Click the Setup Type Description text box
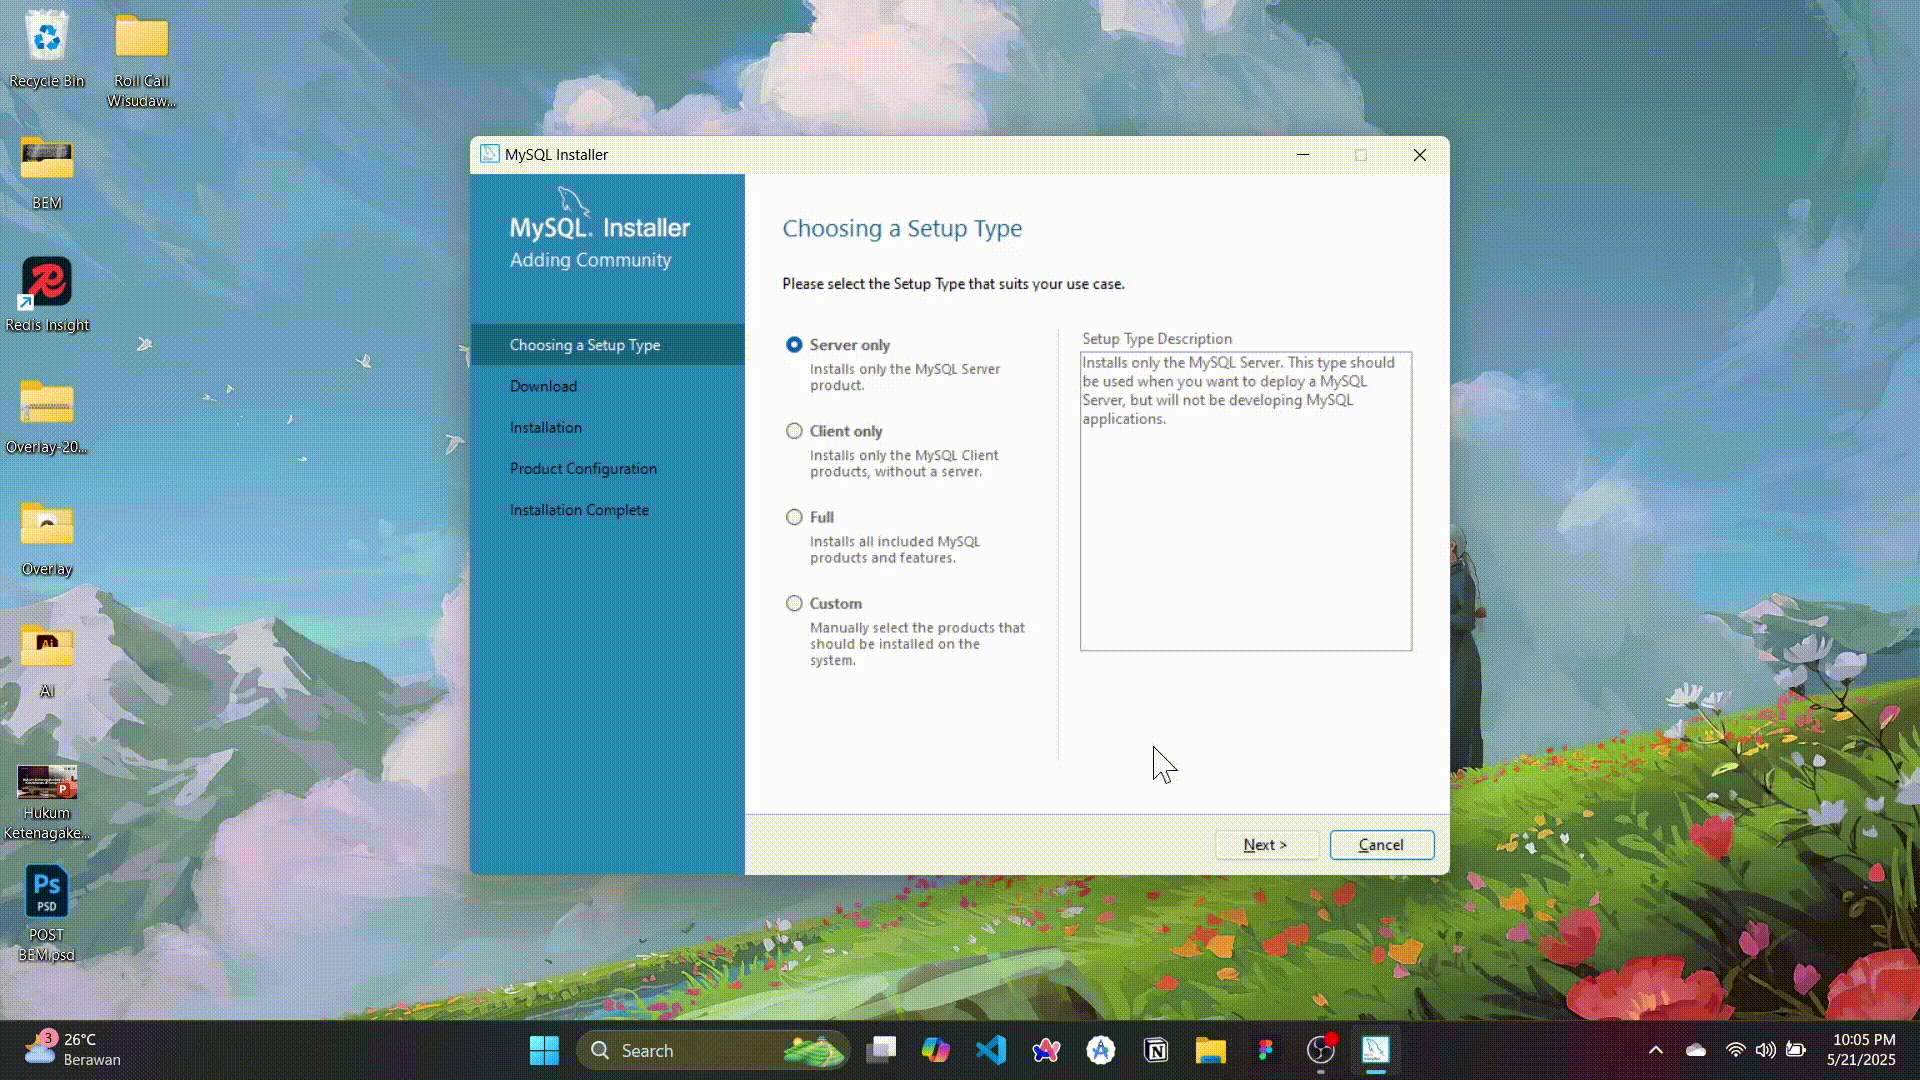1920x1080 pixels. tap(1246, 501)
